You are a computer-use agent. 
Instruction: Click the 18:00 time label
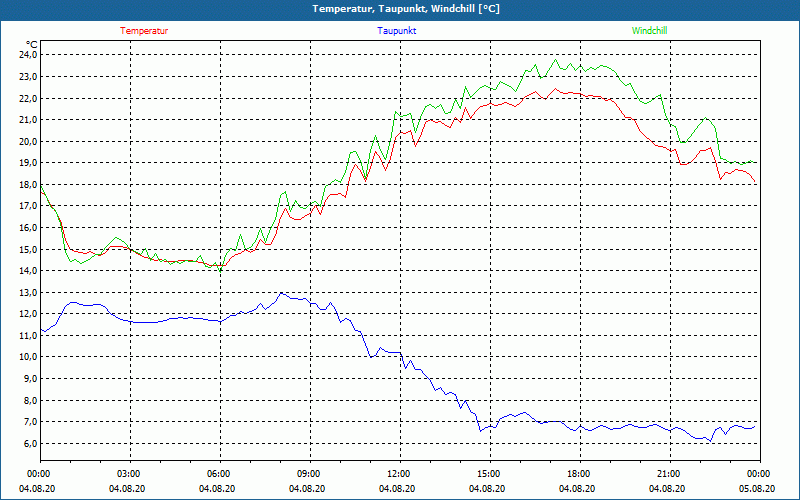click(578, 474)
